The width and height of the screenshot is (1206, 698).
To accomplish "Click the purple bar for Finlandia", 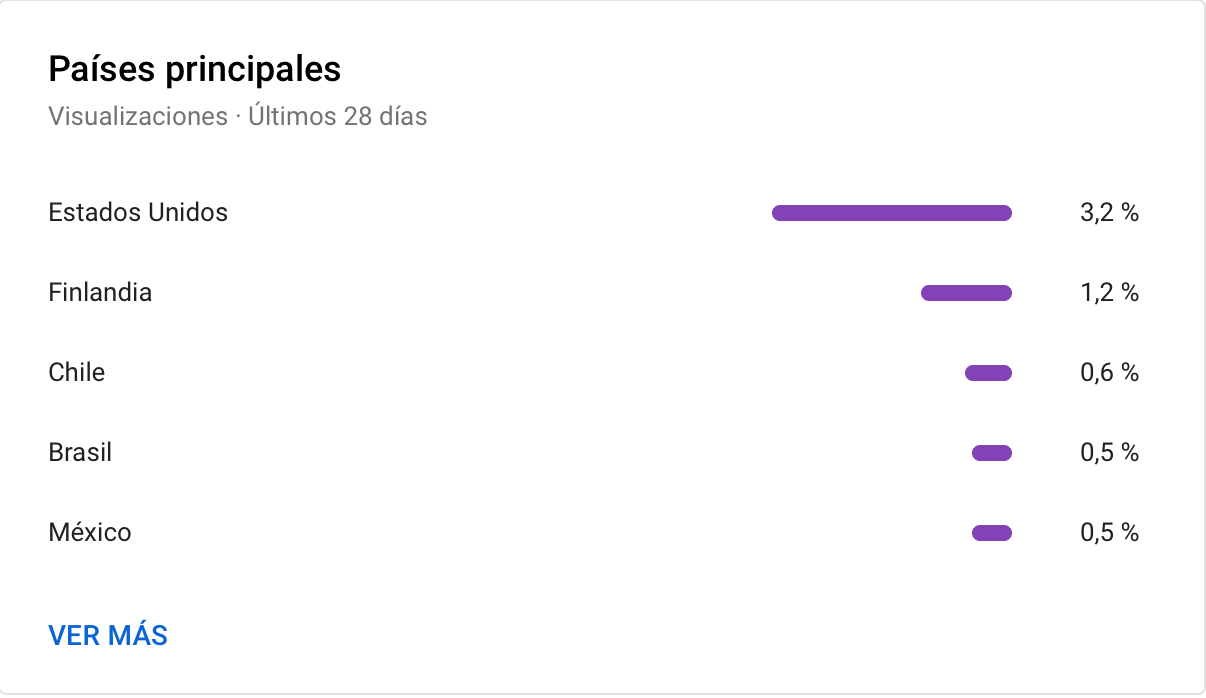I will pos(966,293).
